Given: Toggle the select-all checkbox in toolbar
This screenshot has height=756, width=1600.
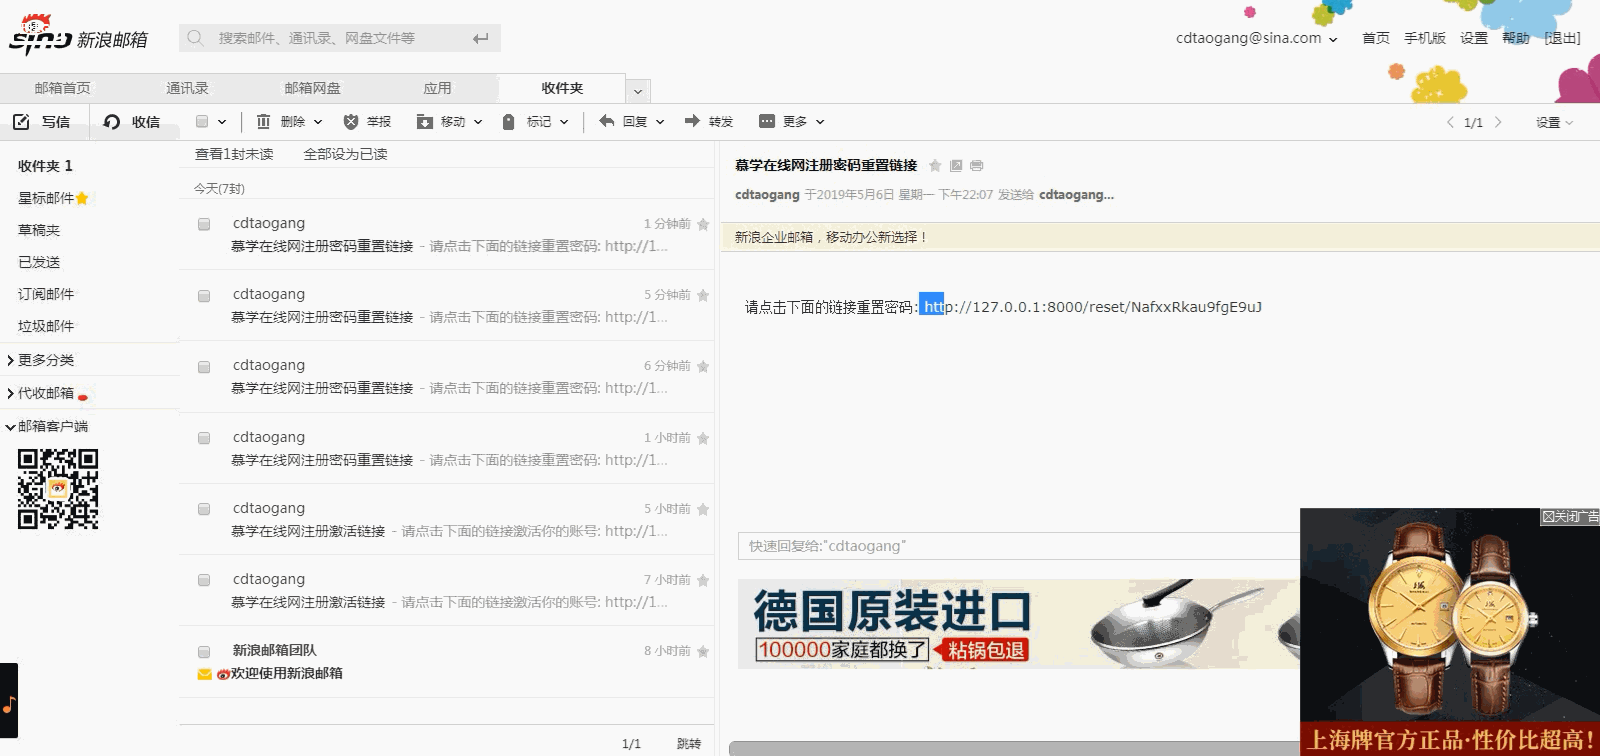Looking at the screenshot, I should (x=202, y=122).
